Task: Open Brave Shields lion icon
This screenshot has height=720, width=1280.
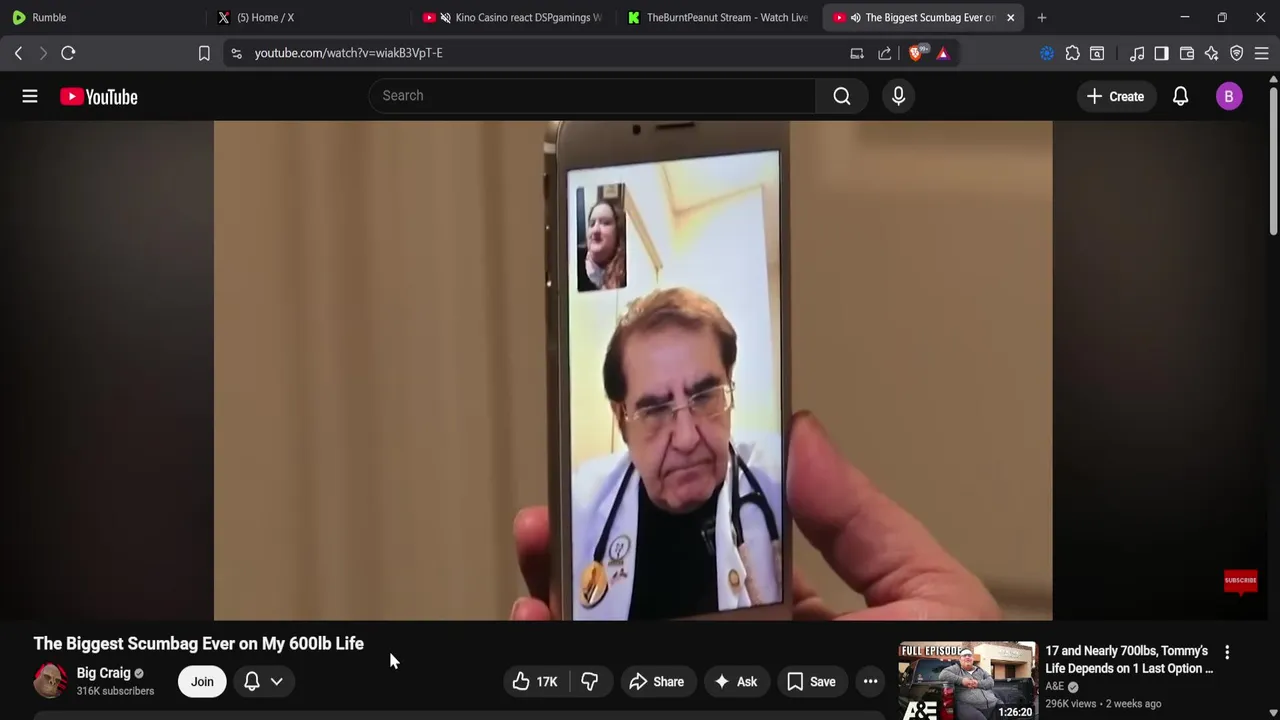Action: pos(916,53)
